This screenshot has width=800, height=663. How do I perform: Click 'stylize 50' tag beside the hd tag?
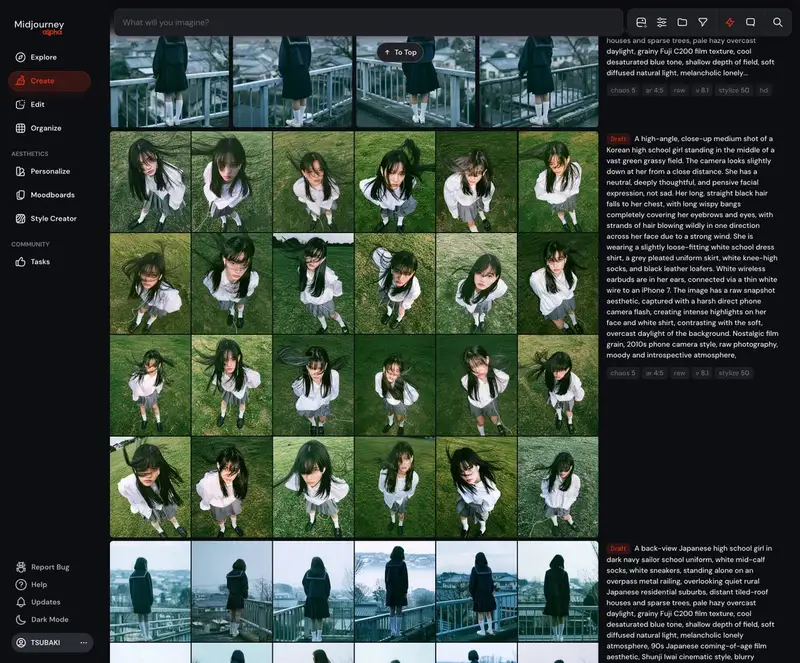click(734, 90)
